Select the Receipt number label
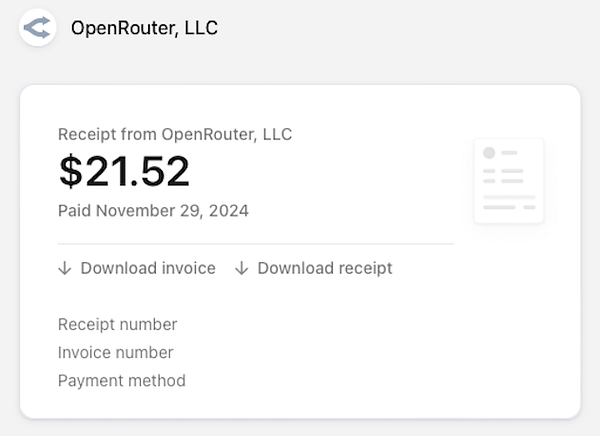Image resolution: width=600 pixels, height=436 pixels. 117,324
